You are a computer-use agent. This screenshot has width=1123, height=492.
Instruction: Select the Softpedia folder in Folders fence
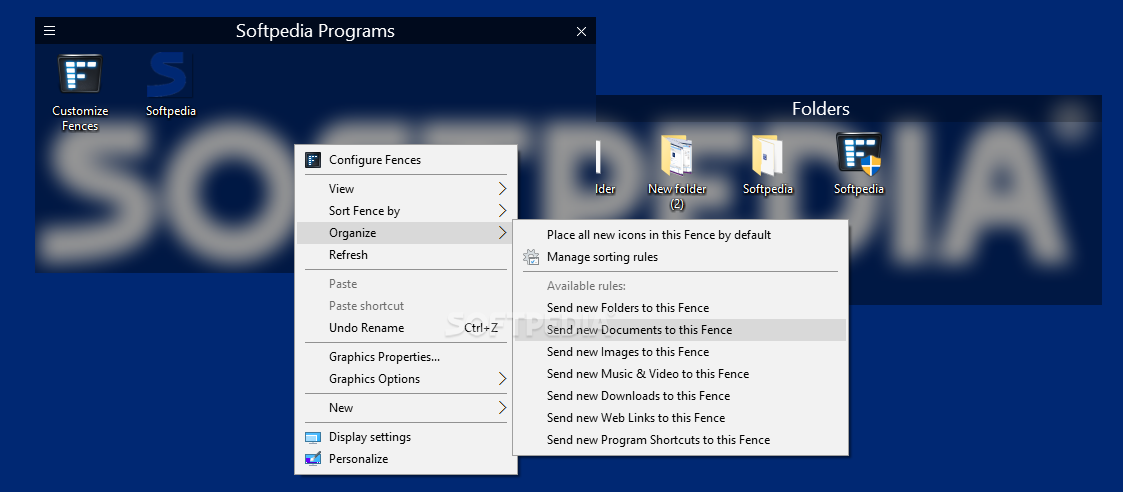point(768,165)
